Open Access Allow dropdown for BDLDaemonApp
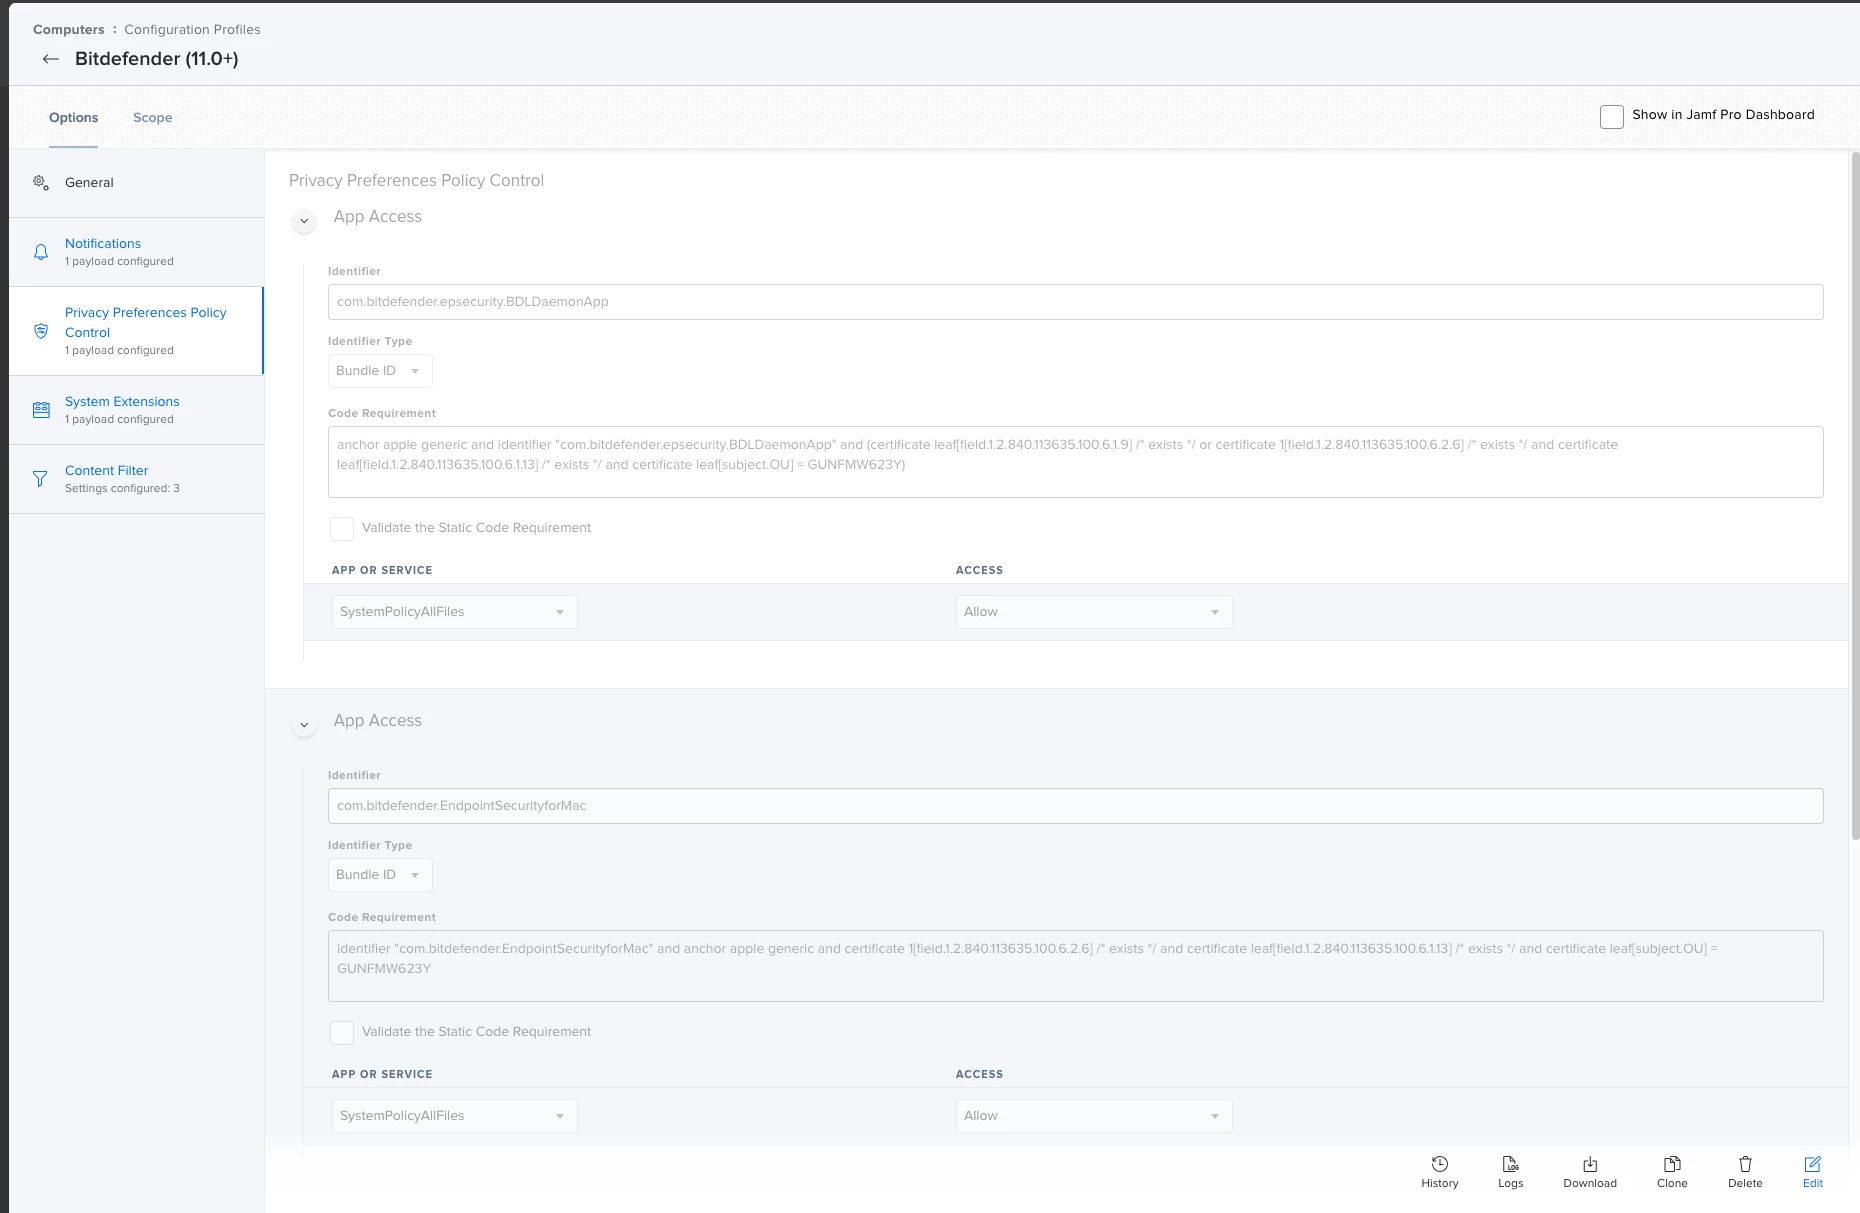Screen dimensions: 1860x1213 (1094, 612)
